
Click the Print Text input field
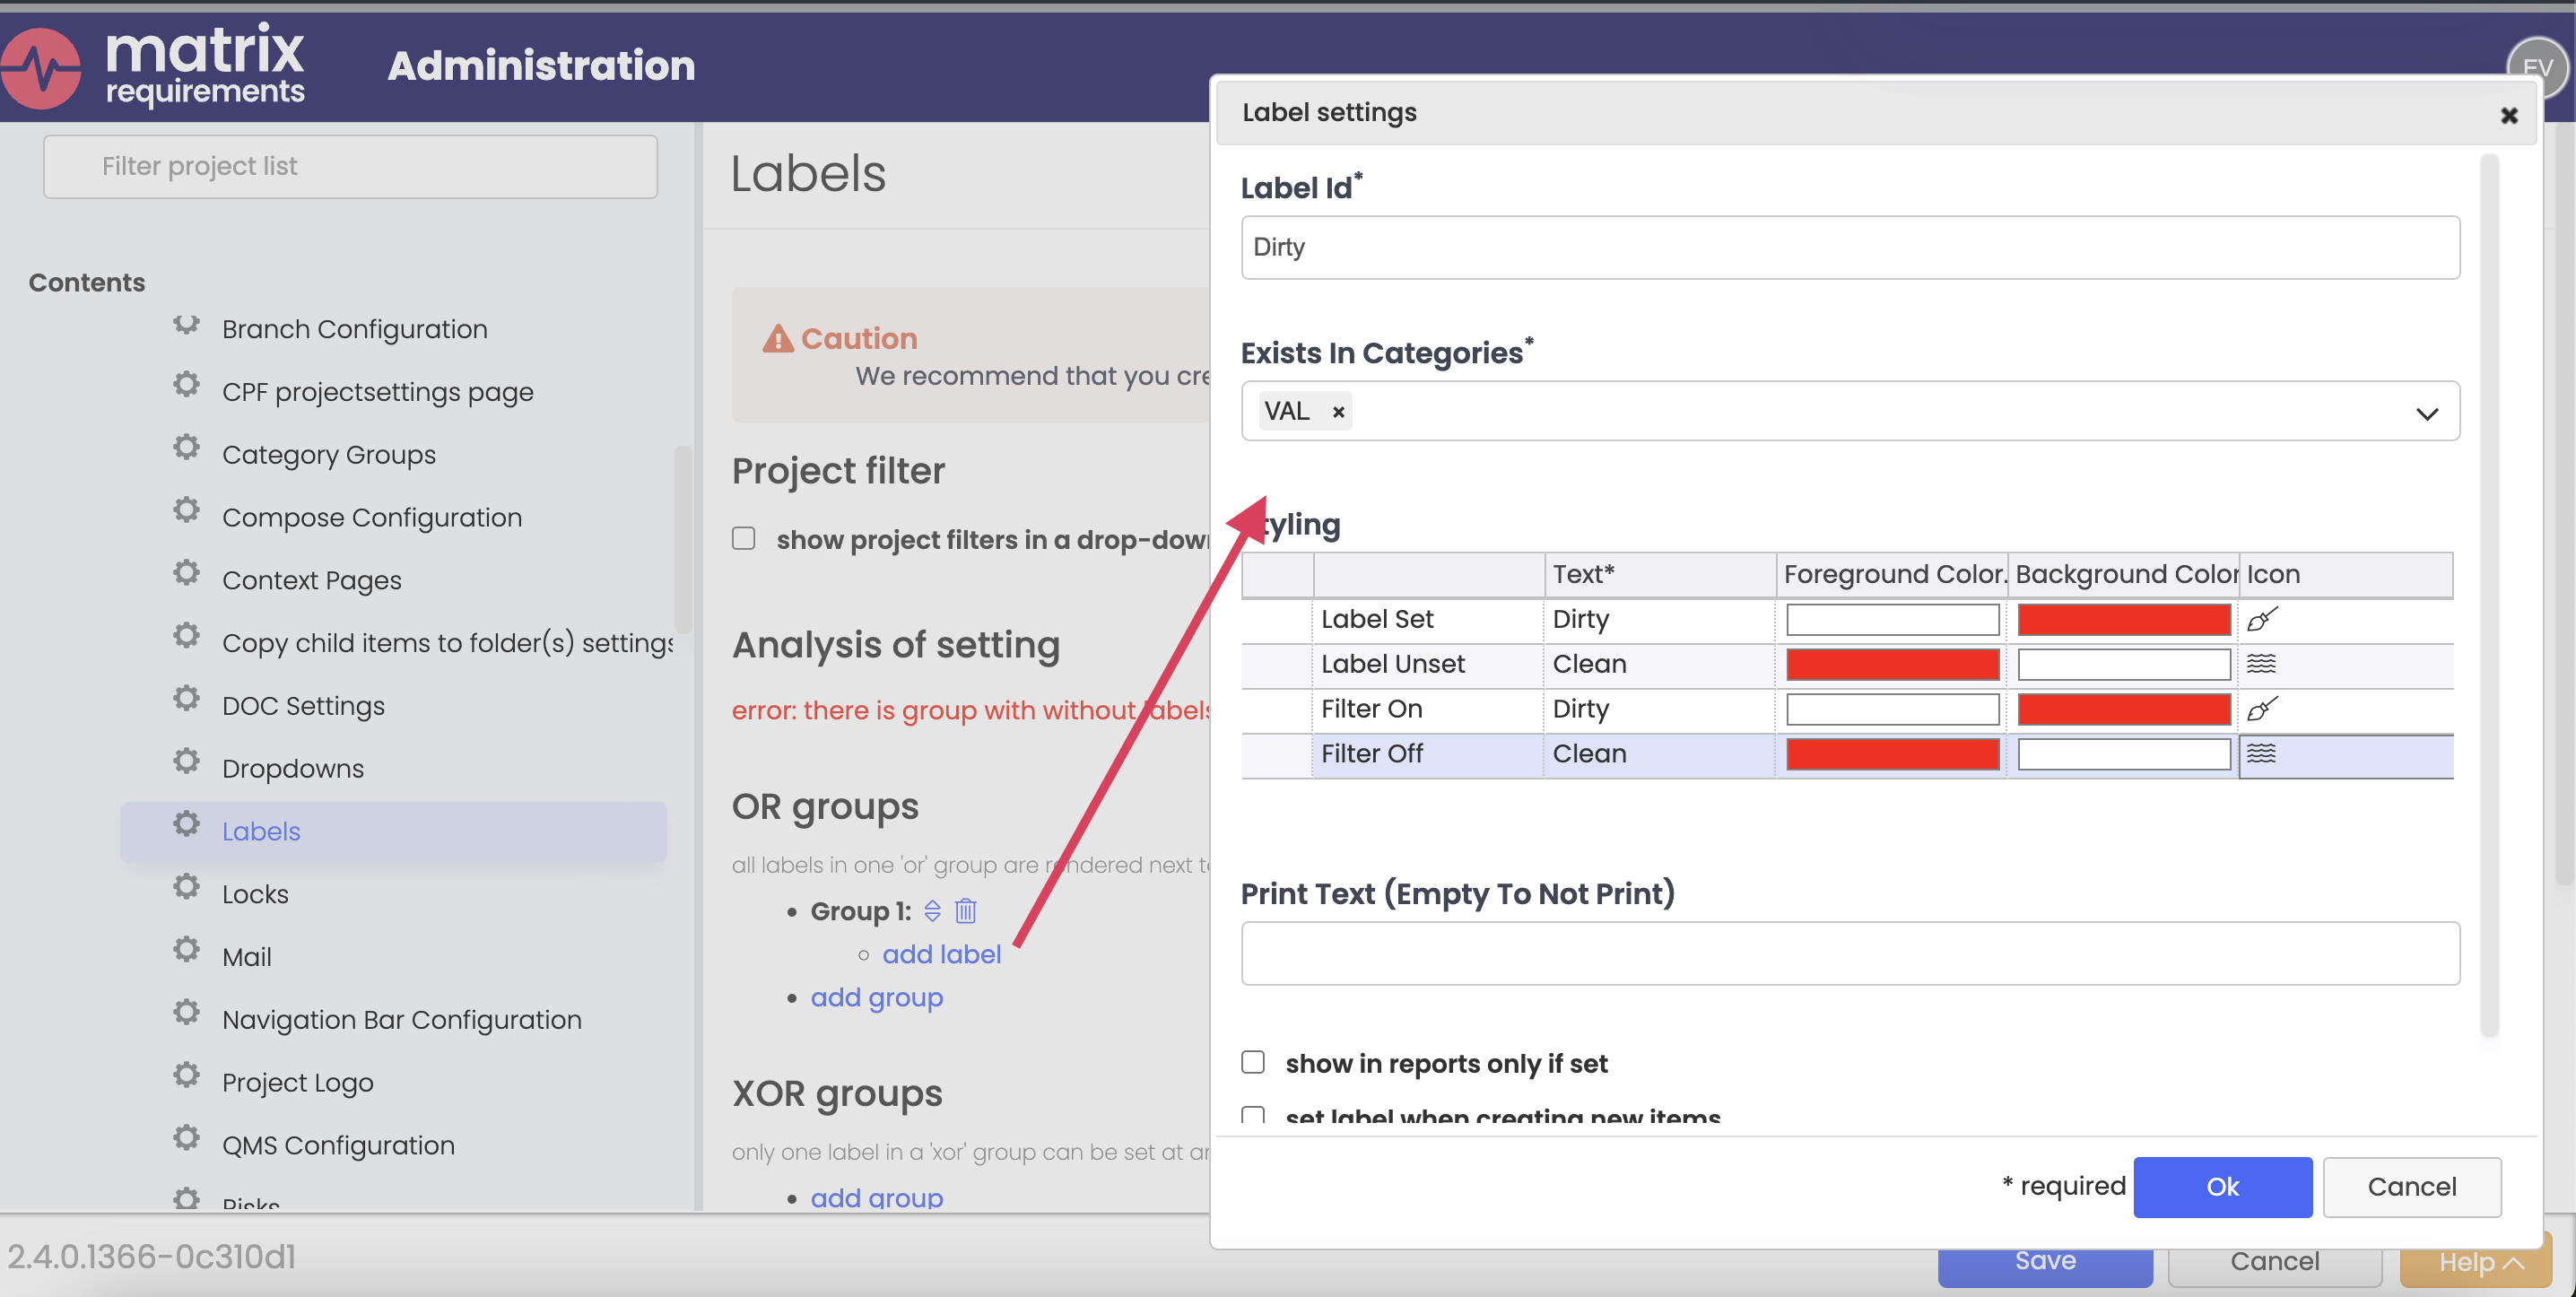click(x=1850, y=953)
